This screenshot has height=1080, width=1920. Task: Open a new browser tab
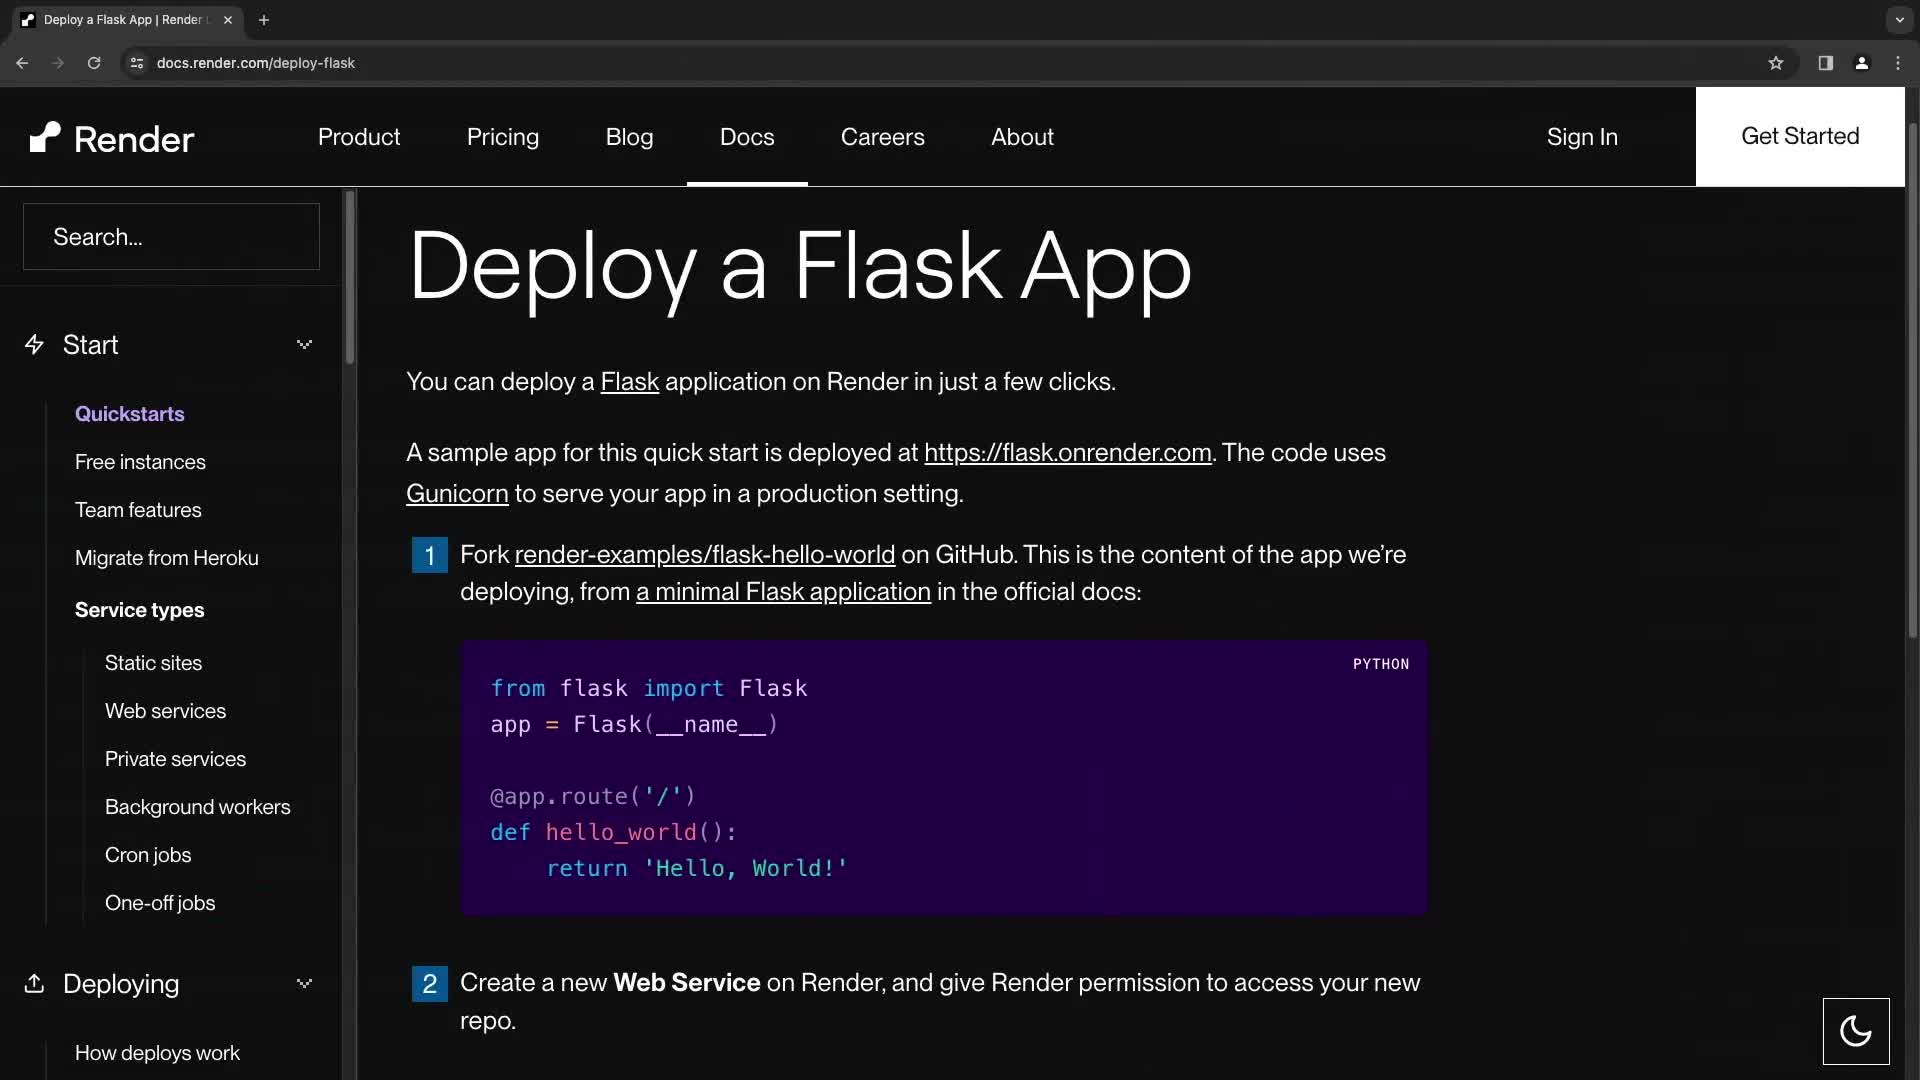(x=264, y=20)
